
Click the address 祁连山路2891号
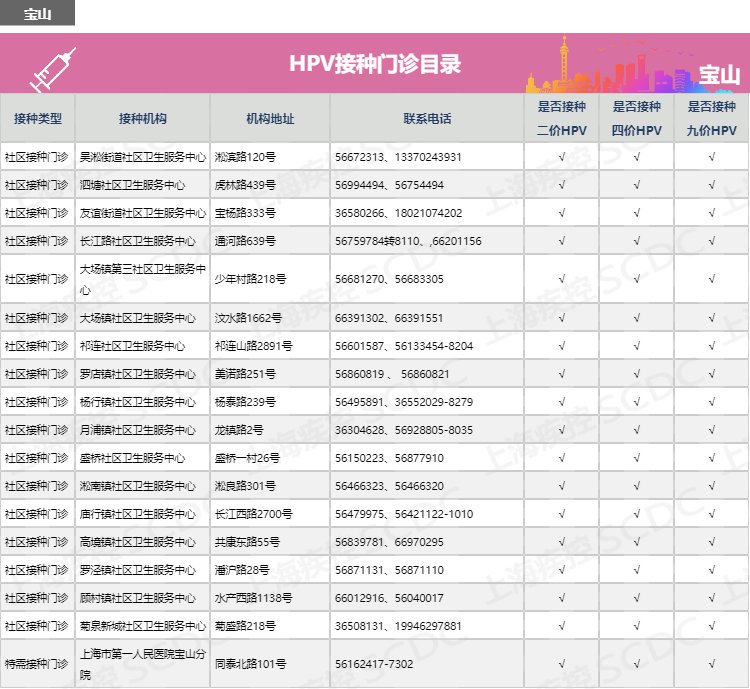pyautogui.click(x=253, y=346)
